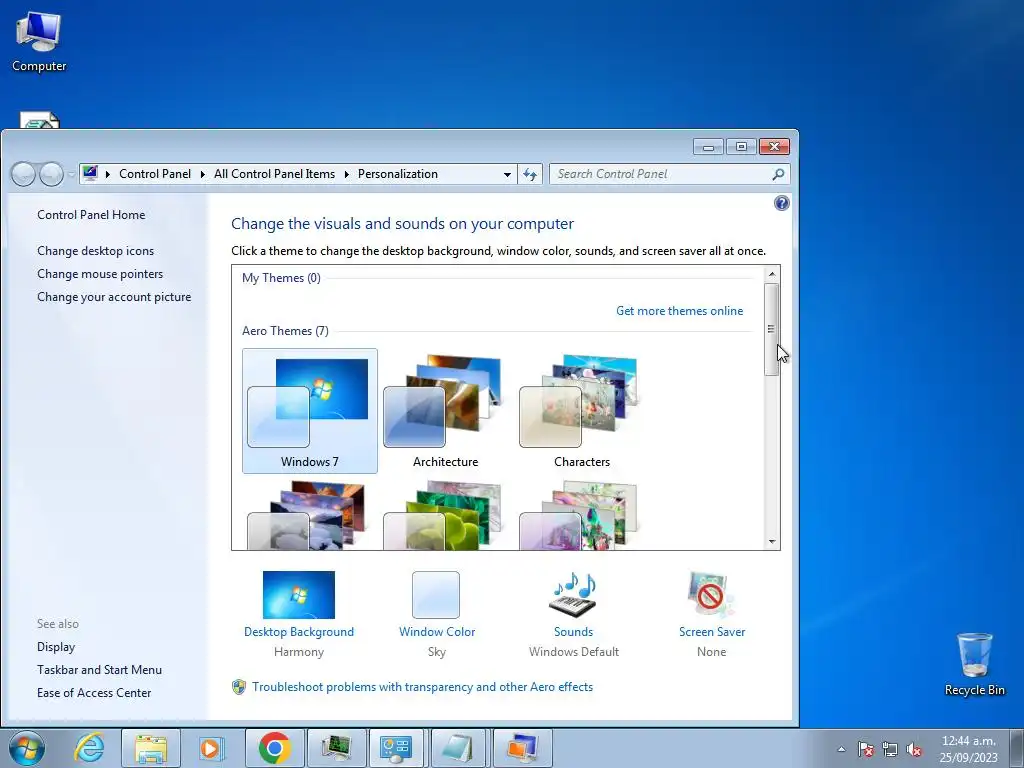Click the Sounds text link

click(573, 632)
